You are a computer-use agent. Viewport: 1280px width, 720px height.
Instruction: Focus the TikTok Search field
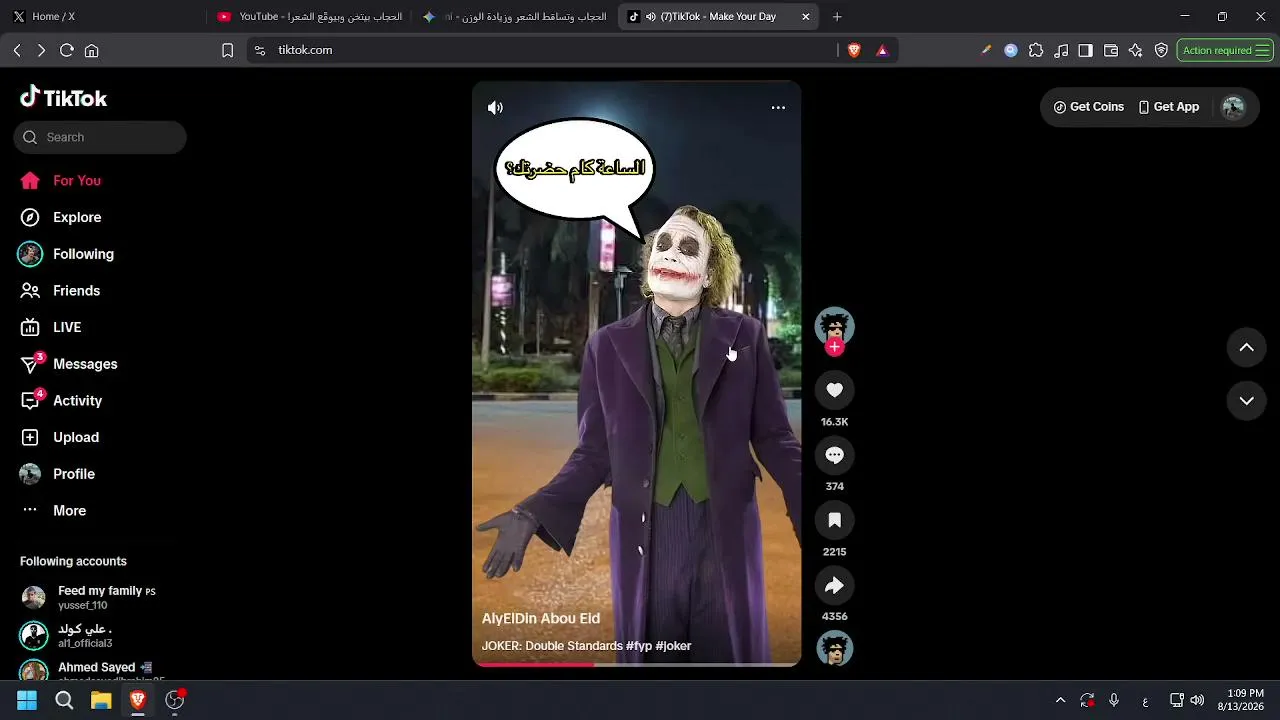click(100, 137)
